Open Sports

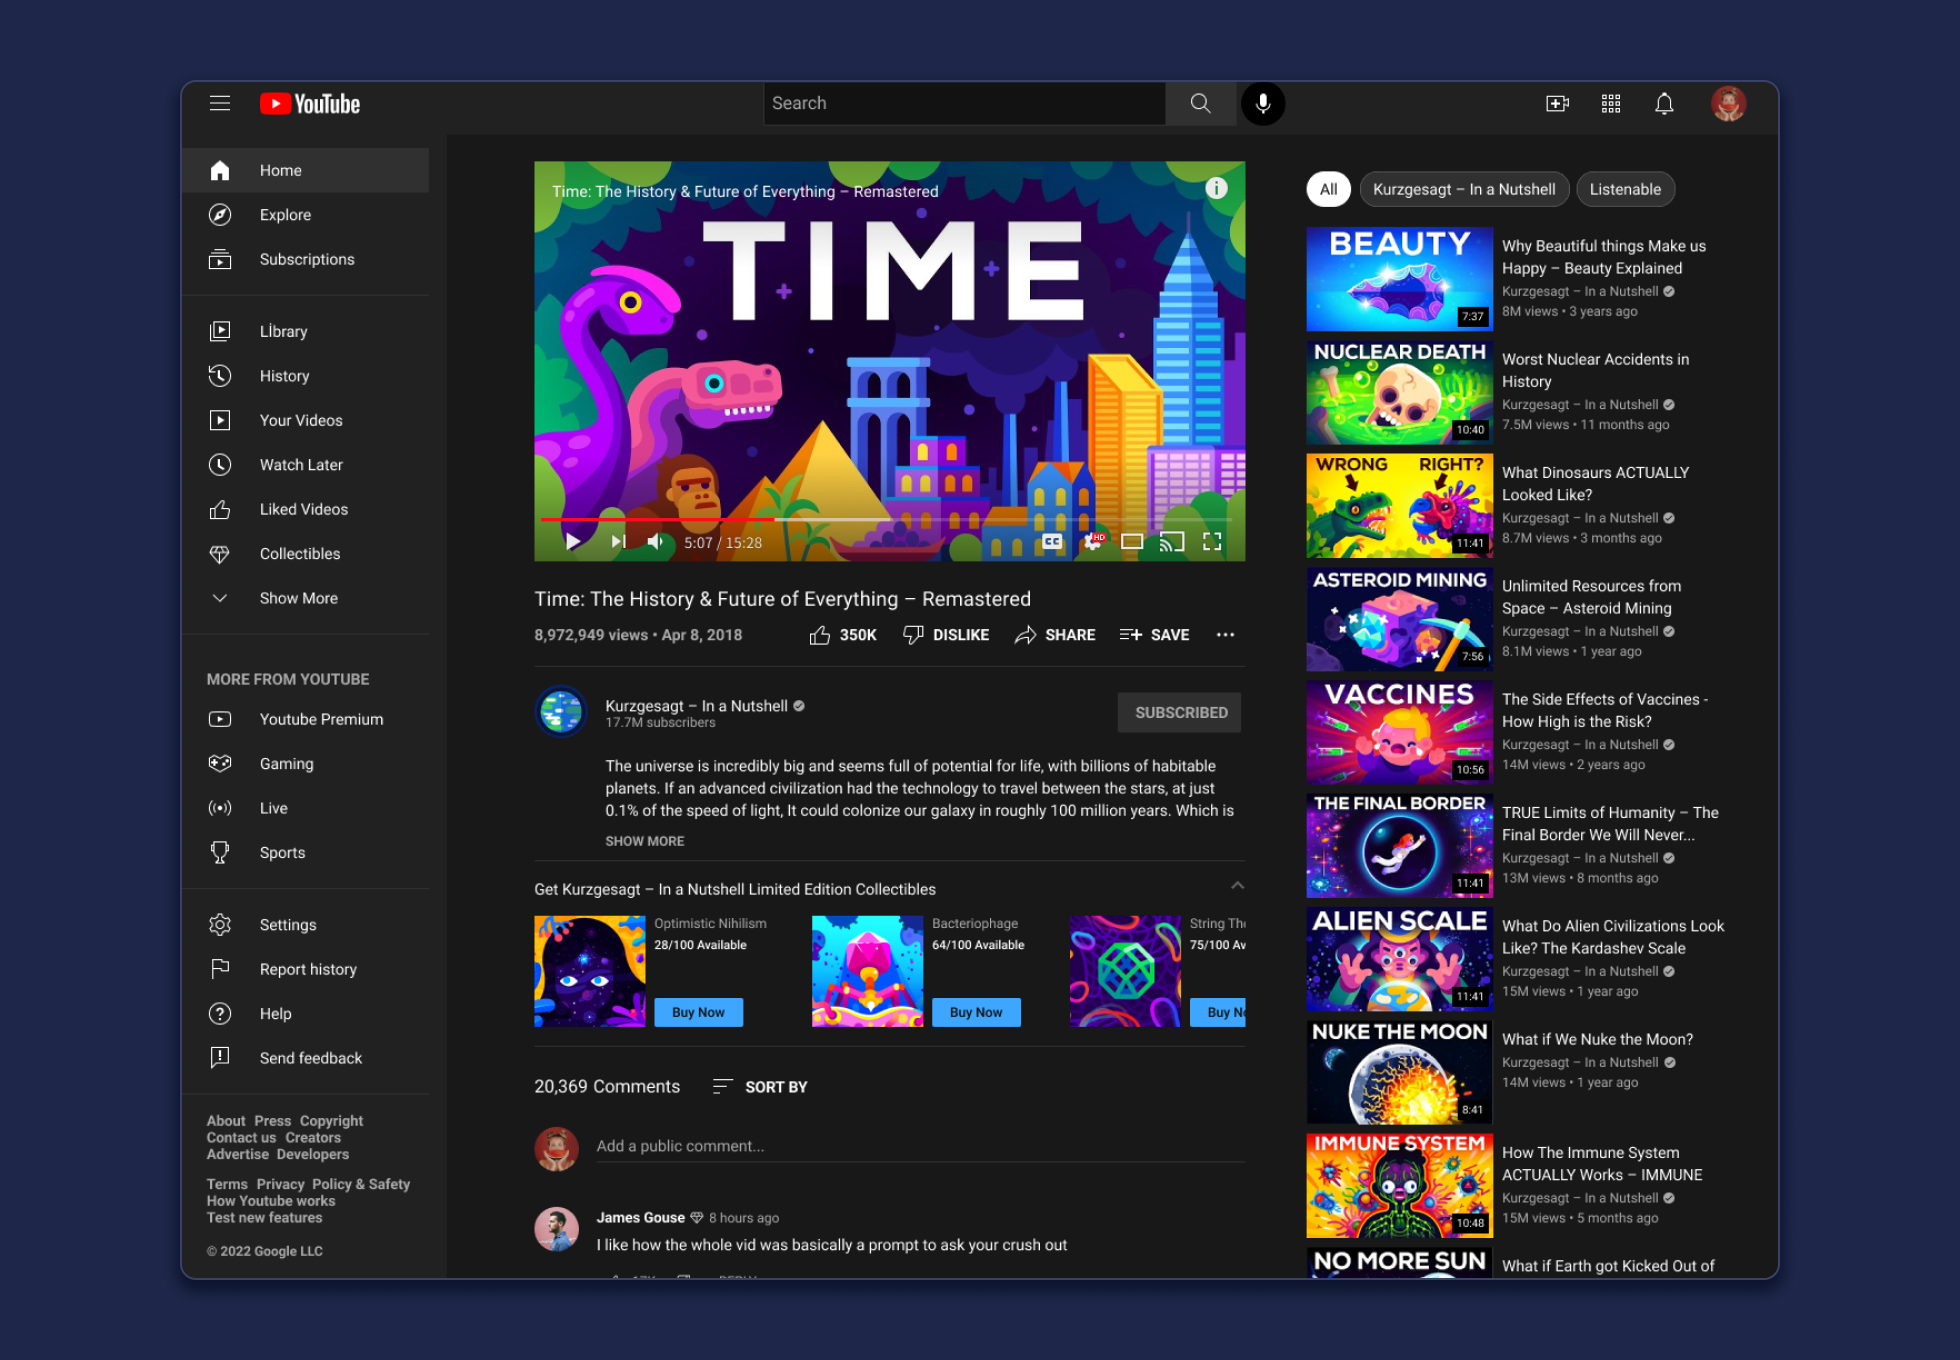(x=305, y=853)
